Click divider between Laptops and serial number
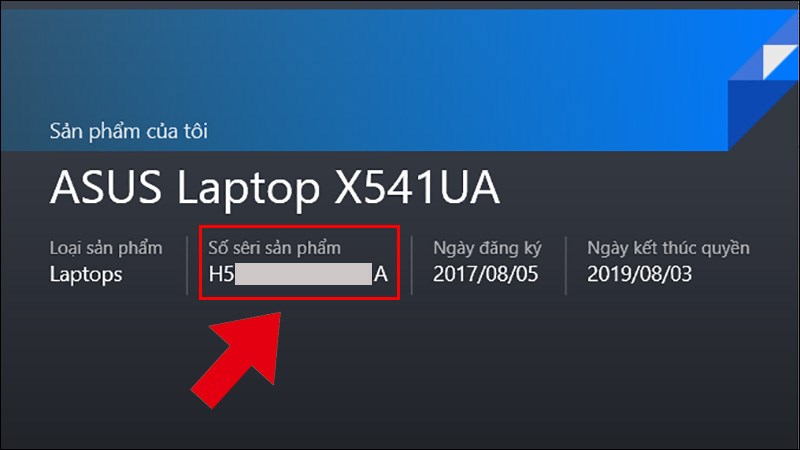The width and height of the screenshot is (800, 450). [187, 265]
